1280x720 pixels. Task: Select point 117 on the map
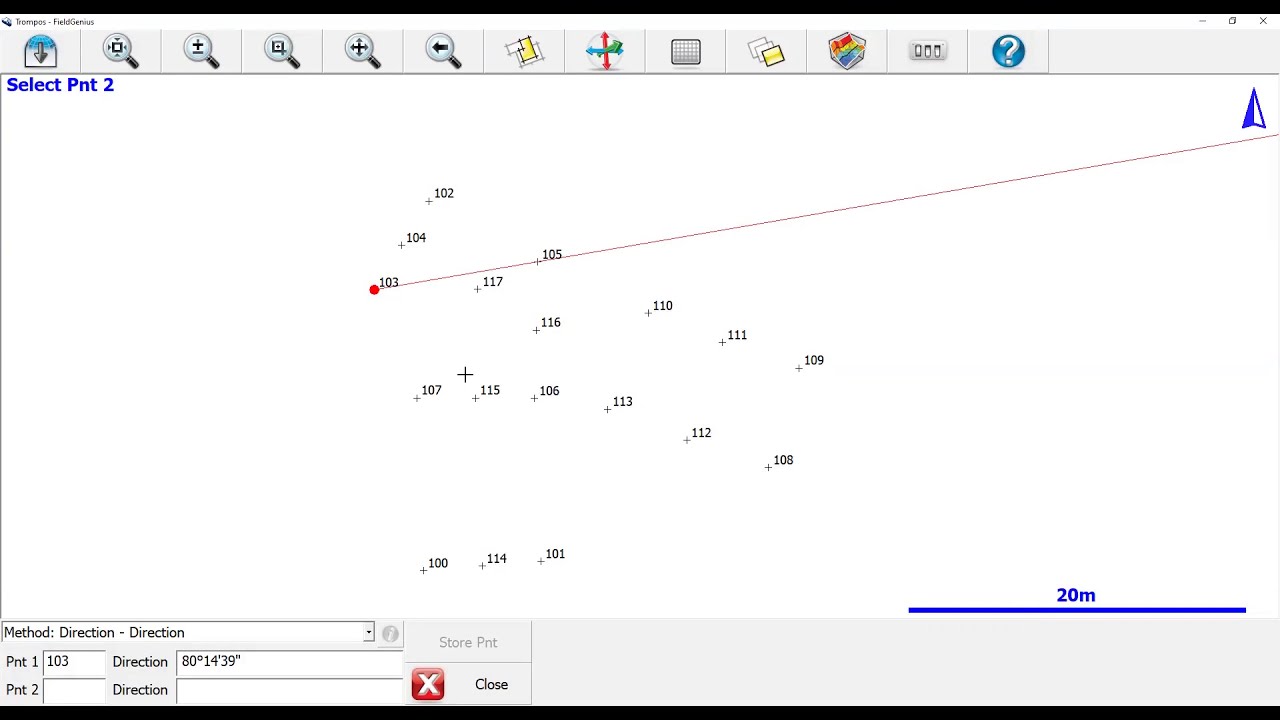pyautogui.click(x=478, y=289)
